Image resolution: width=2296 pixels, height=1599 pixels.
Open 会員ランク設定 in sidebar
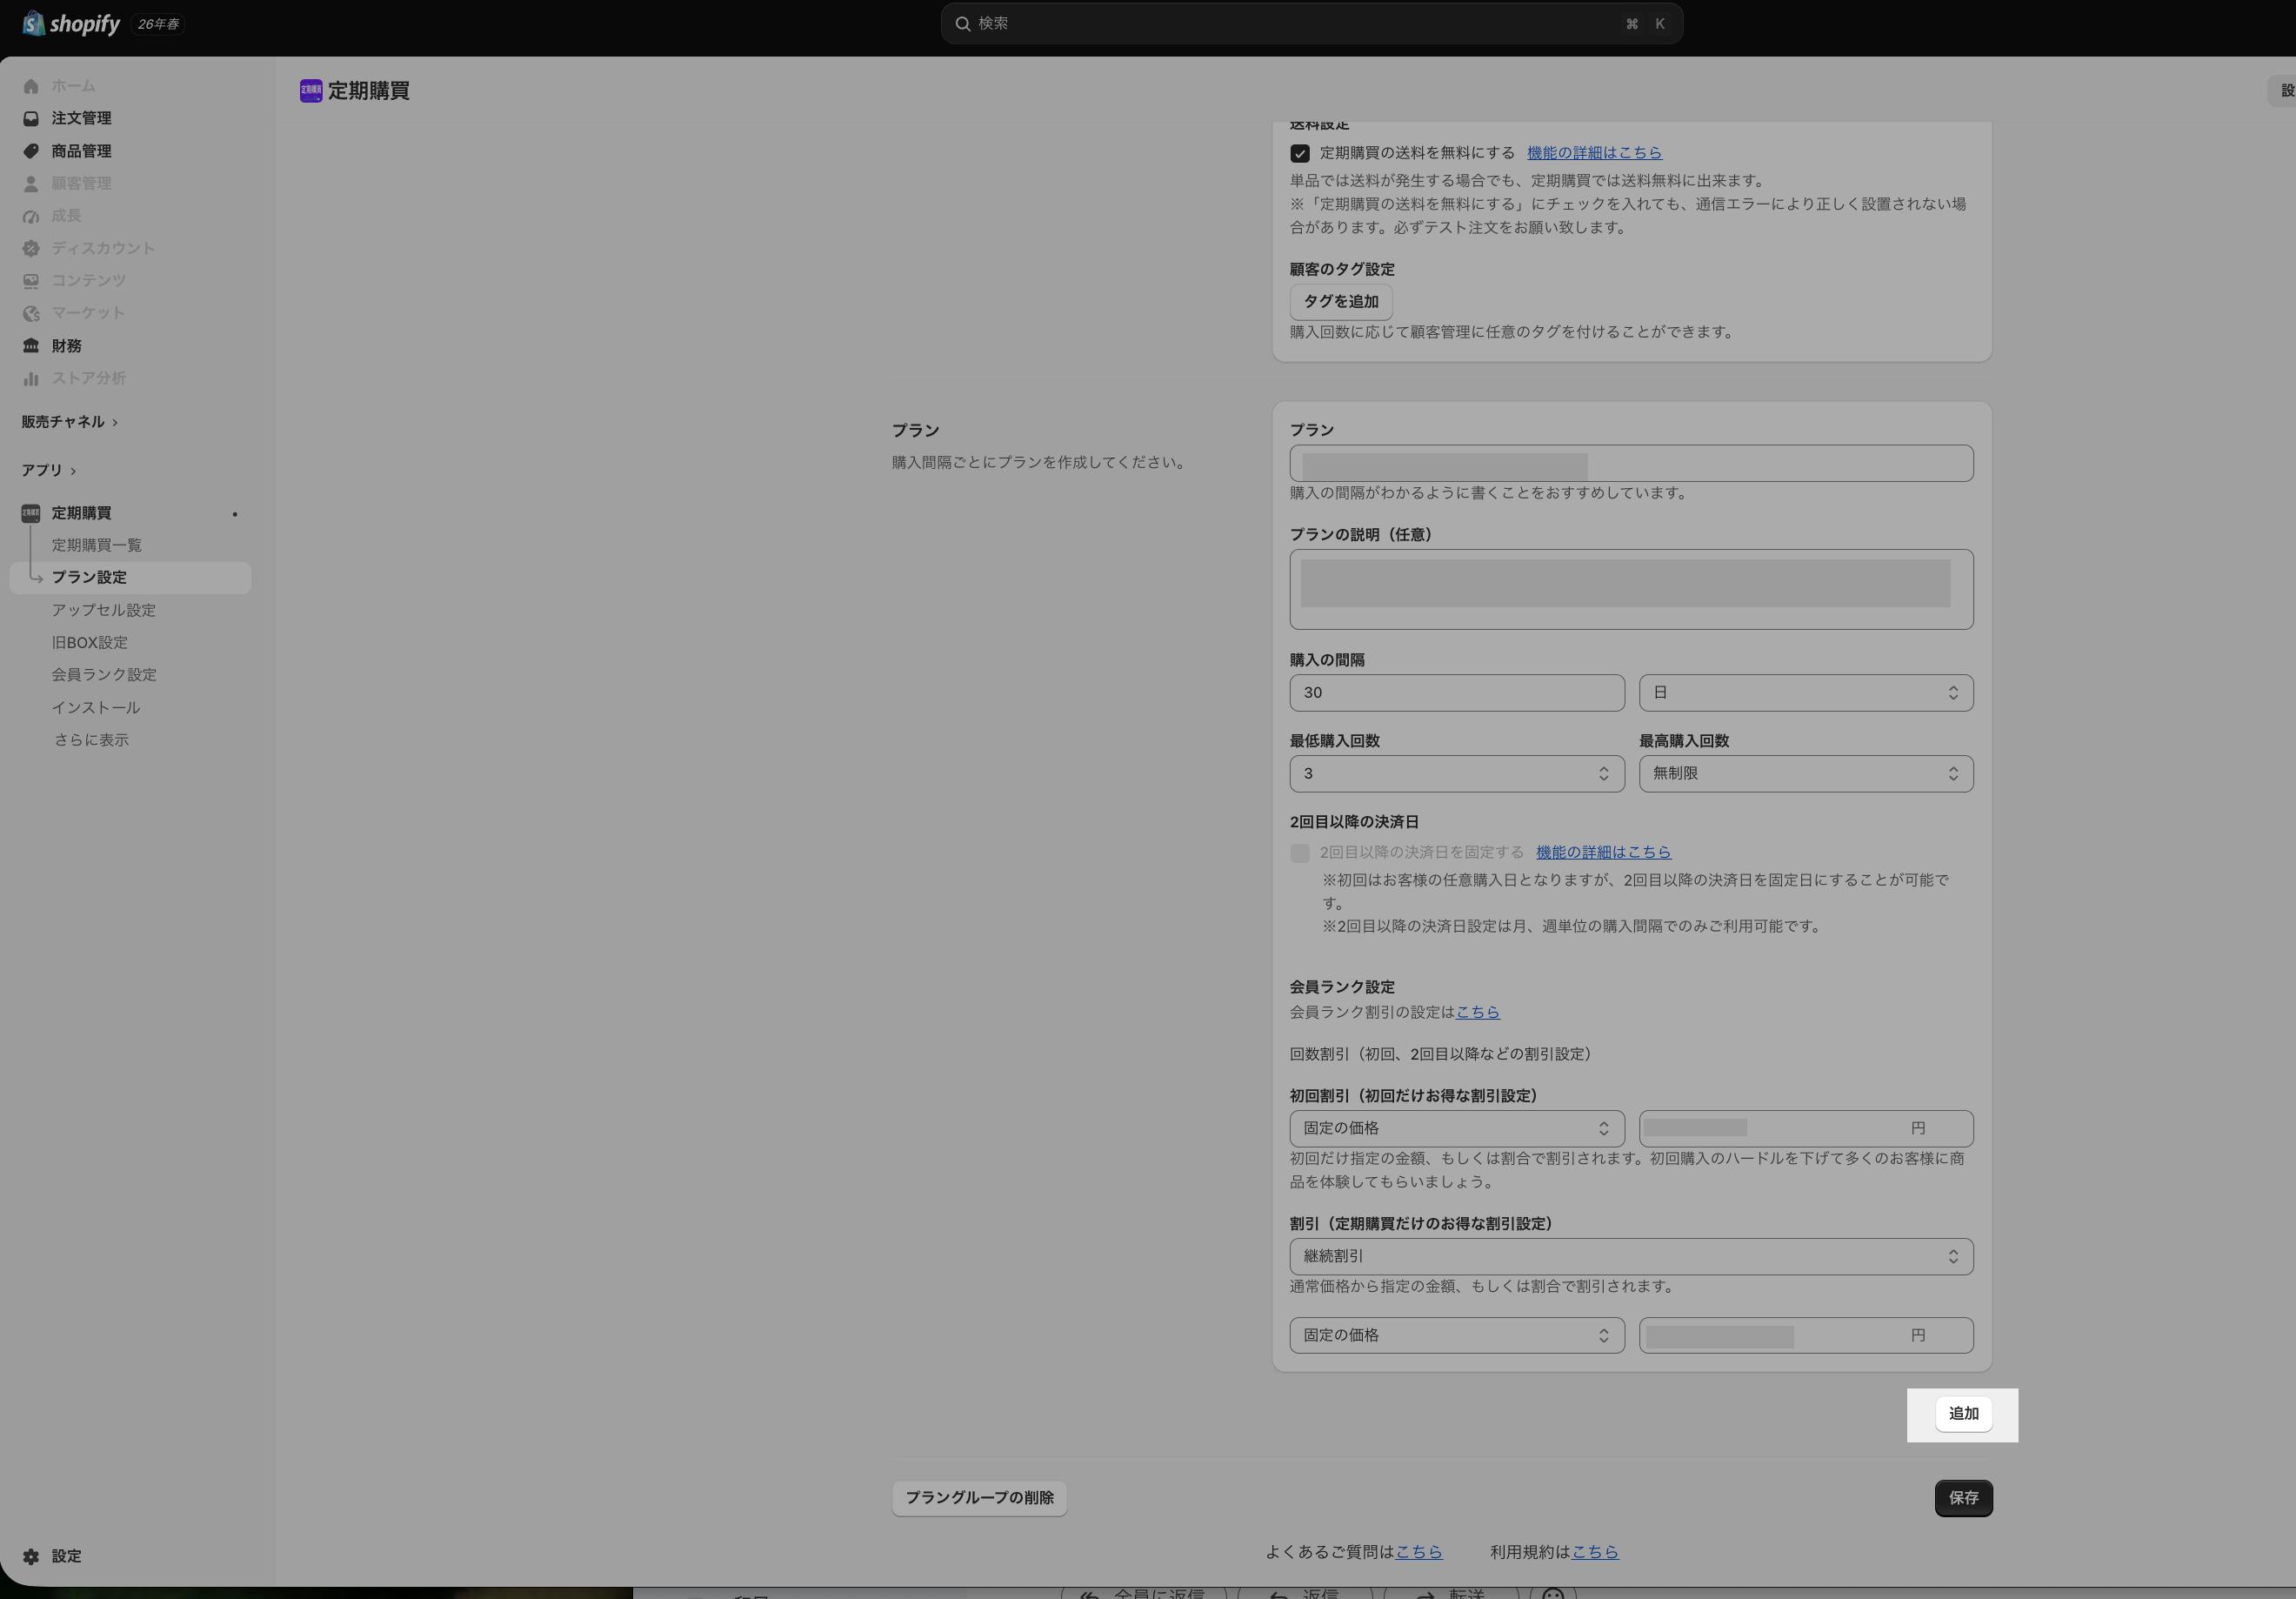(x=104, y=675)
